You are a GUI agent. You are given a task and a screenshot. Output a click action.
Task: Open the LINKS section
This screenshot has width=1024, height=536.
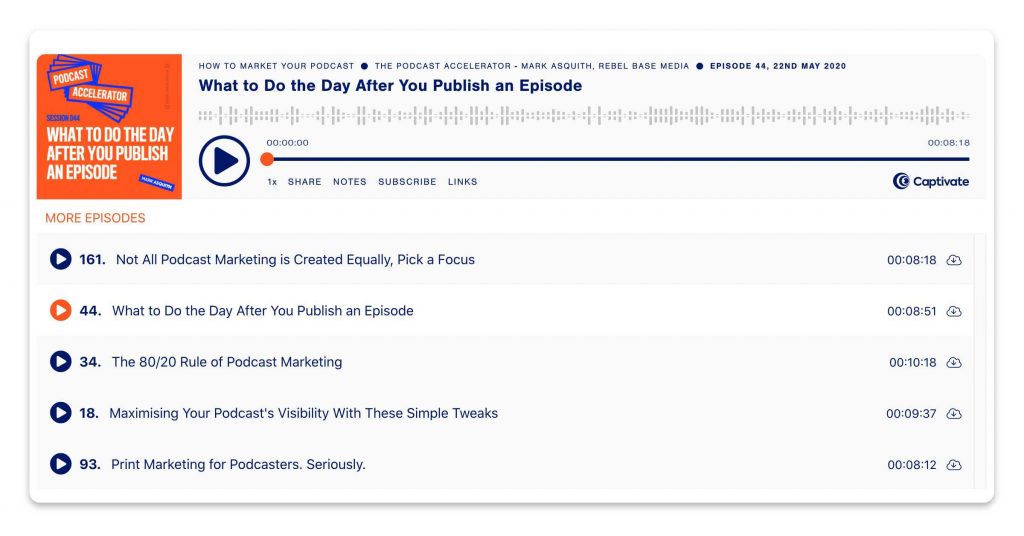click(462, 182)
